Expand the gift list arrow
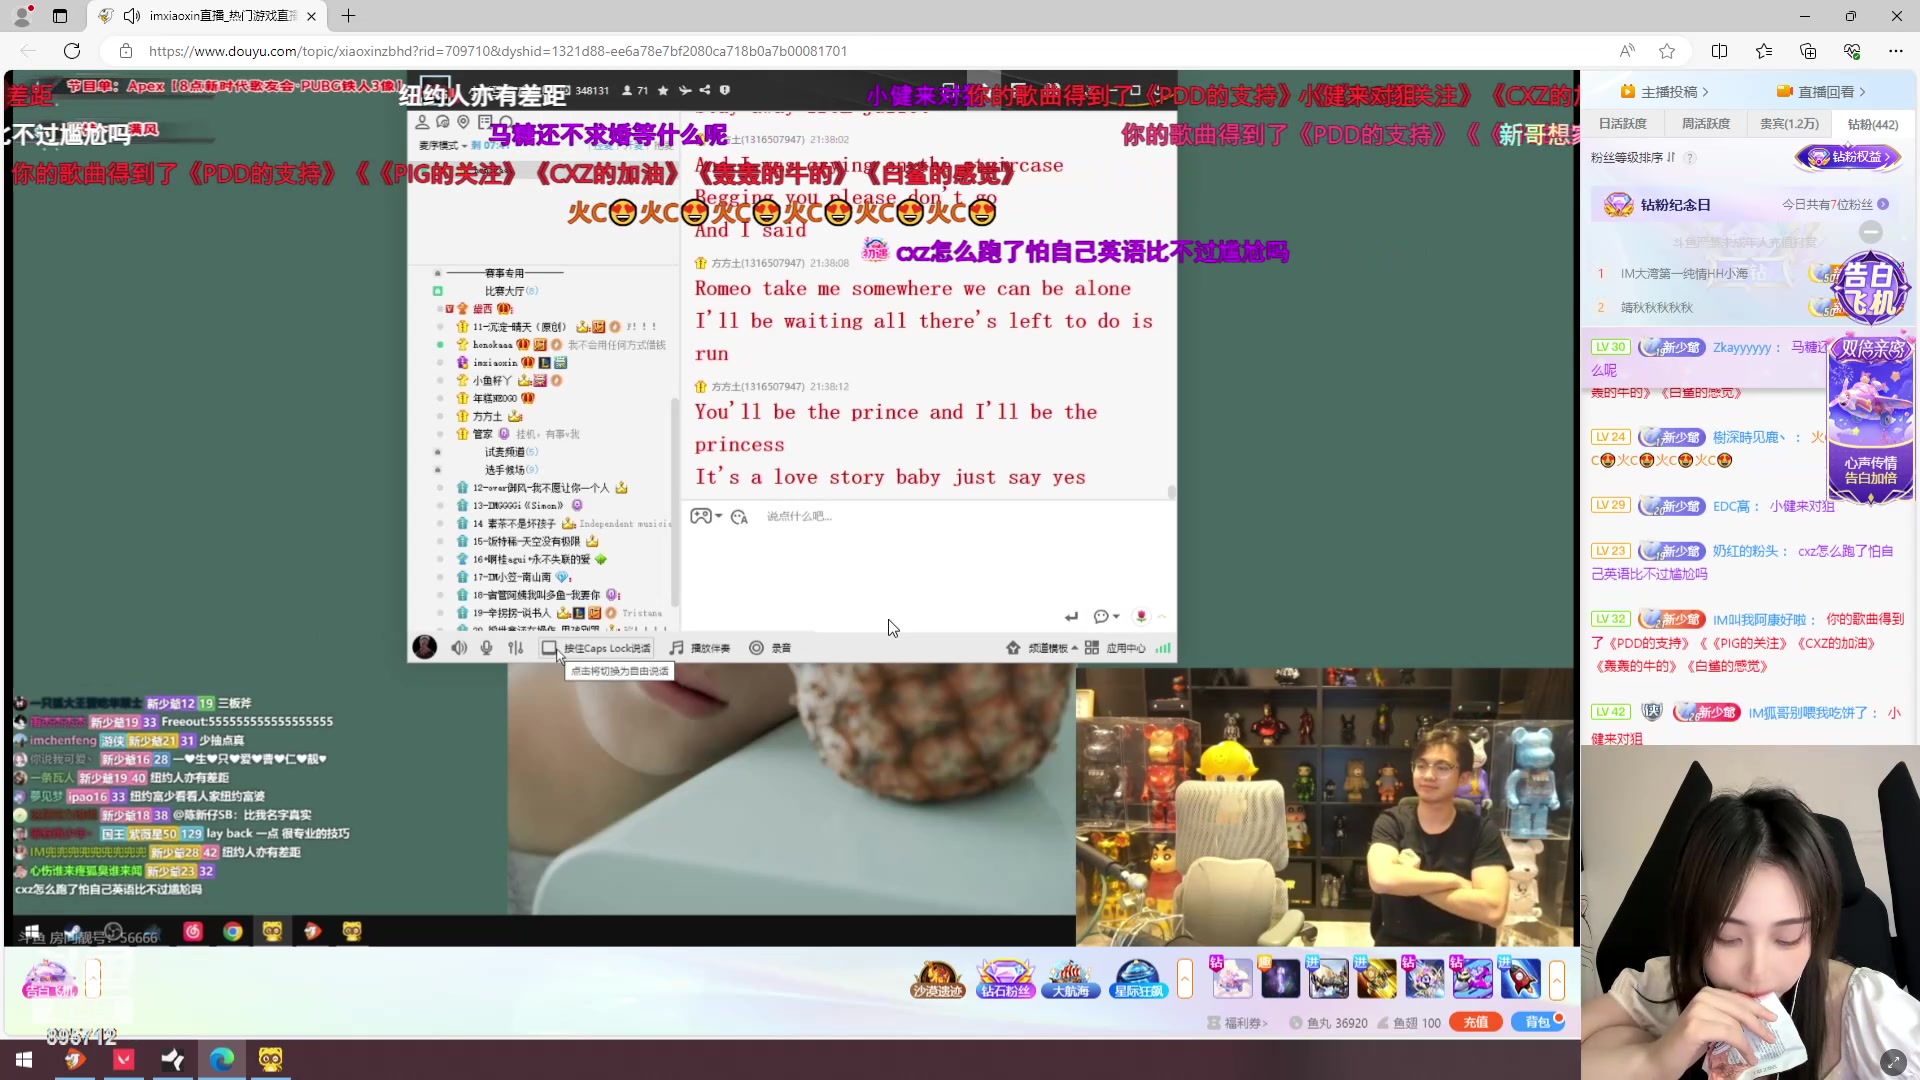Screen dimensions: 1920x1080 tap(1557, 979)
